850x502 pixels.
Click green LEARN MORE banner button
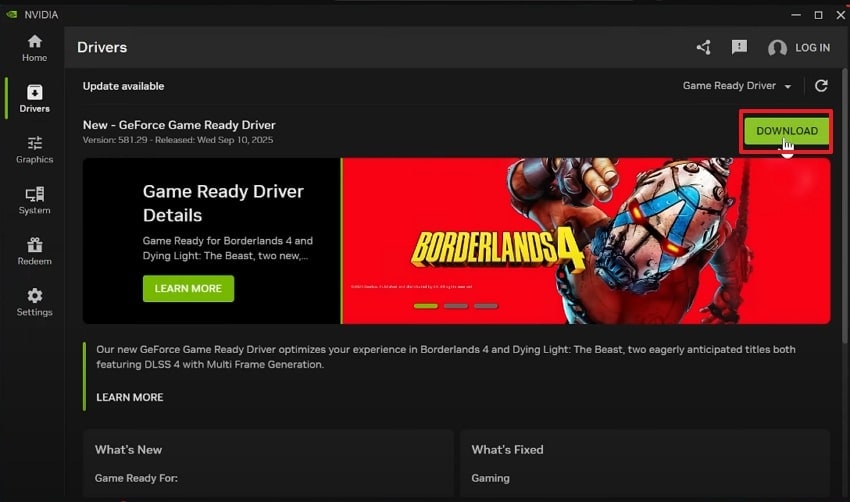tap(188, 288)
